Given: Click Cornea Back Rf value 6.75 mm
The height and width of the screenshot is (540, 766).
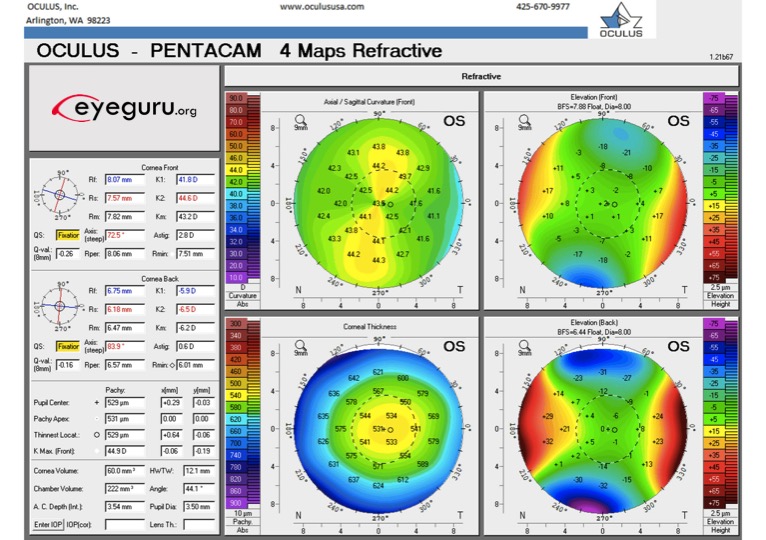Looking at the screenshot, I should point(125,291).
